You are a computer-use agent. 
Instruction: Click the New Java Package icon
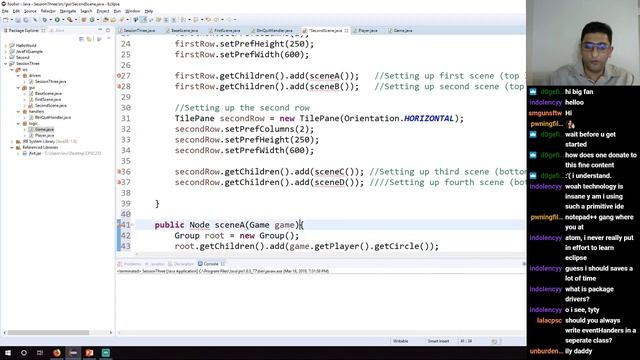(x=84, y=20)
